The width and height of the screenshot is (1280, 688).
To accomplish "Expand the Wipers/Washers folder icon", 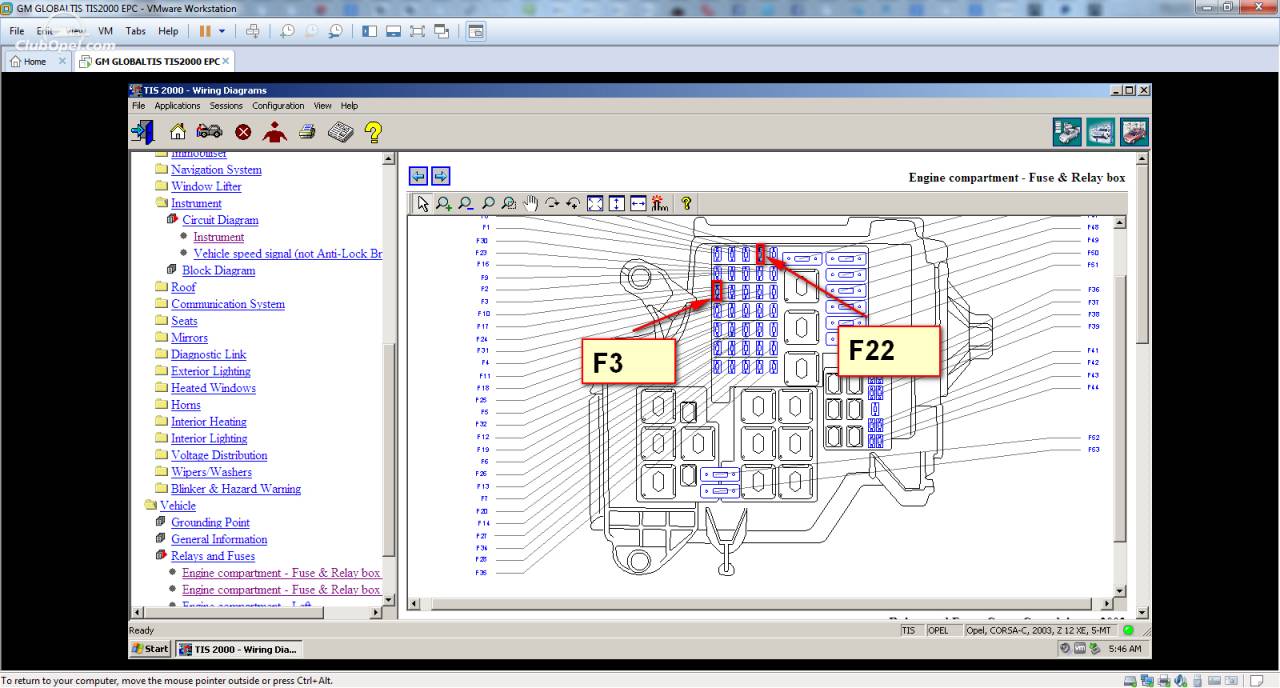I will click(x=162, y=472).
